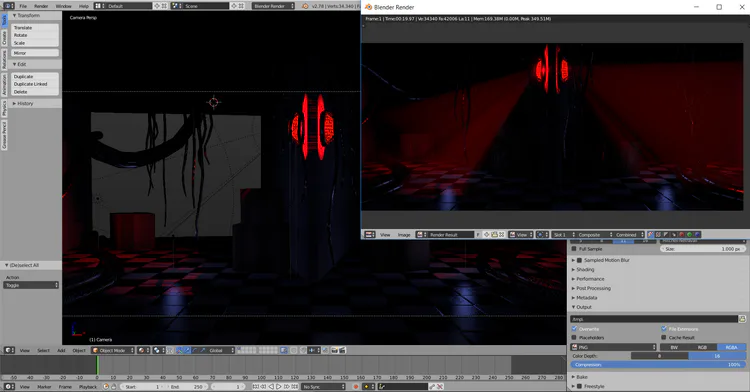
Task: Click the delete keyframe crossed key icon
Action: tap(440, 387)
